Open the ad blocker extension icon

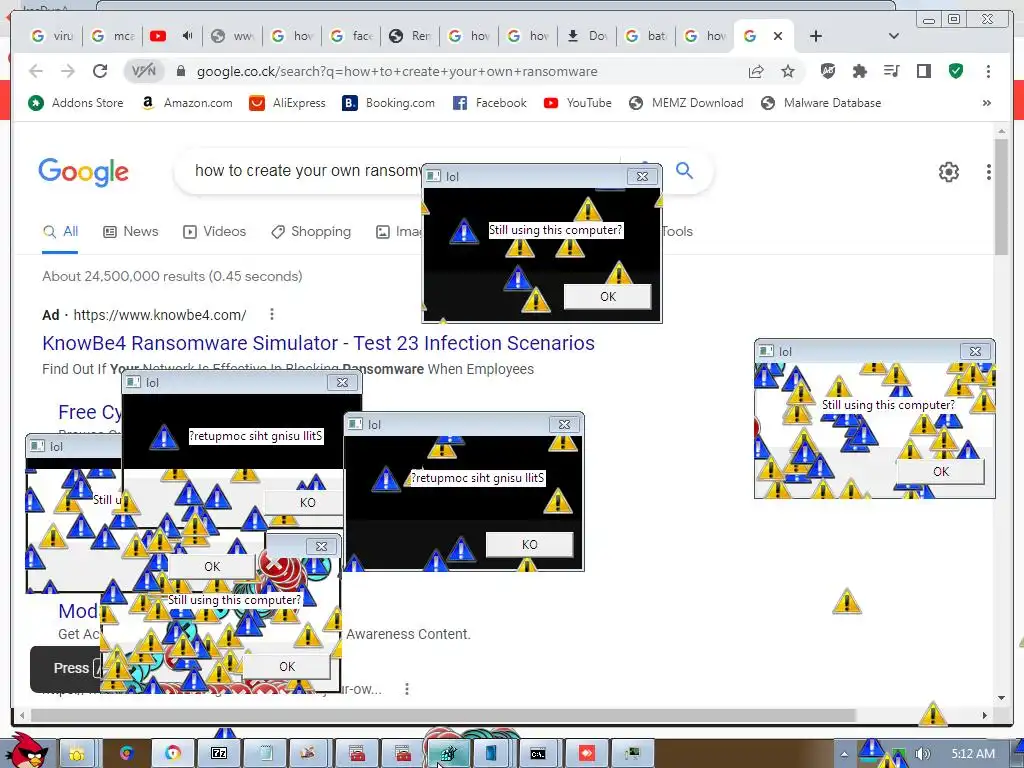[827, 71]
